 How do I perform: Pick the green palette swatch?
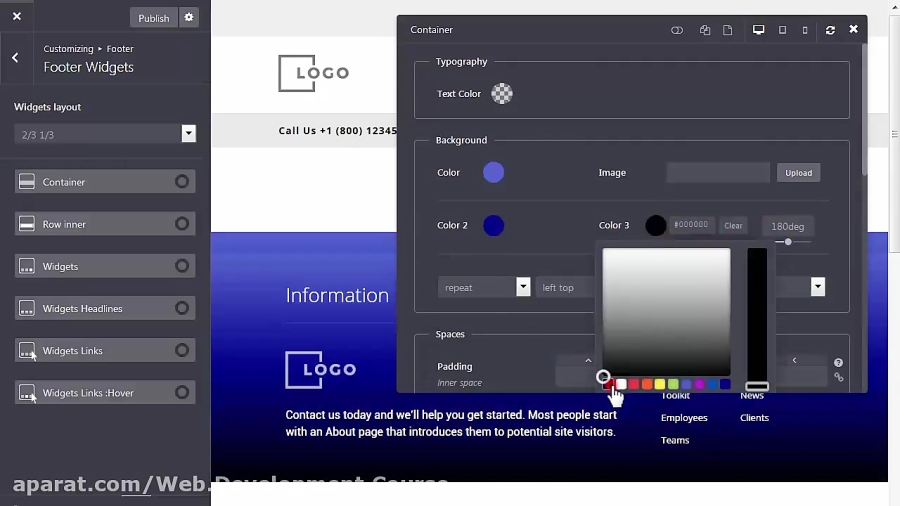click(x=673, y=384)
